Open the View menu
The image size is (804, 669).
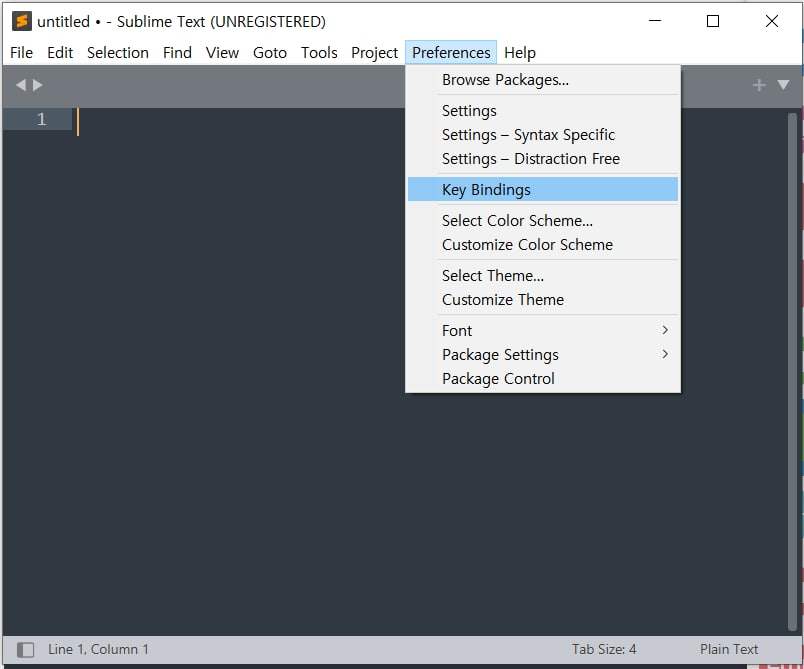coord(222,52)
